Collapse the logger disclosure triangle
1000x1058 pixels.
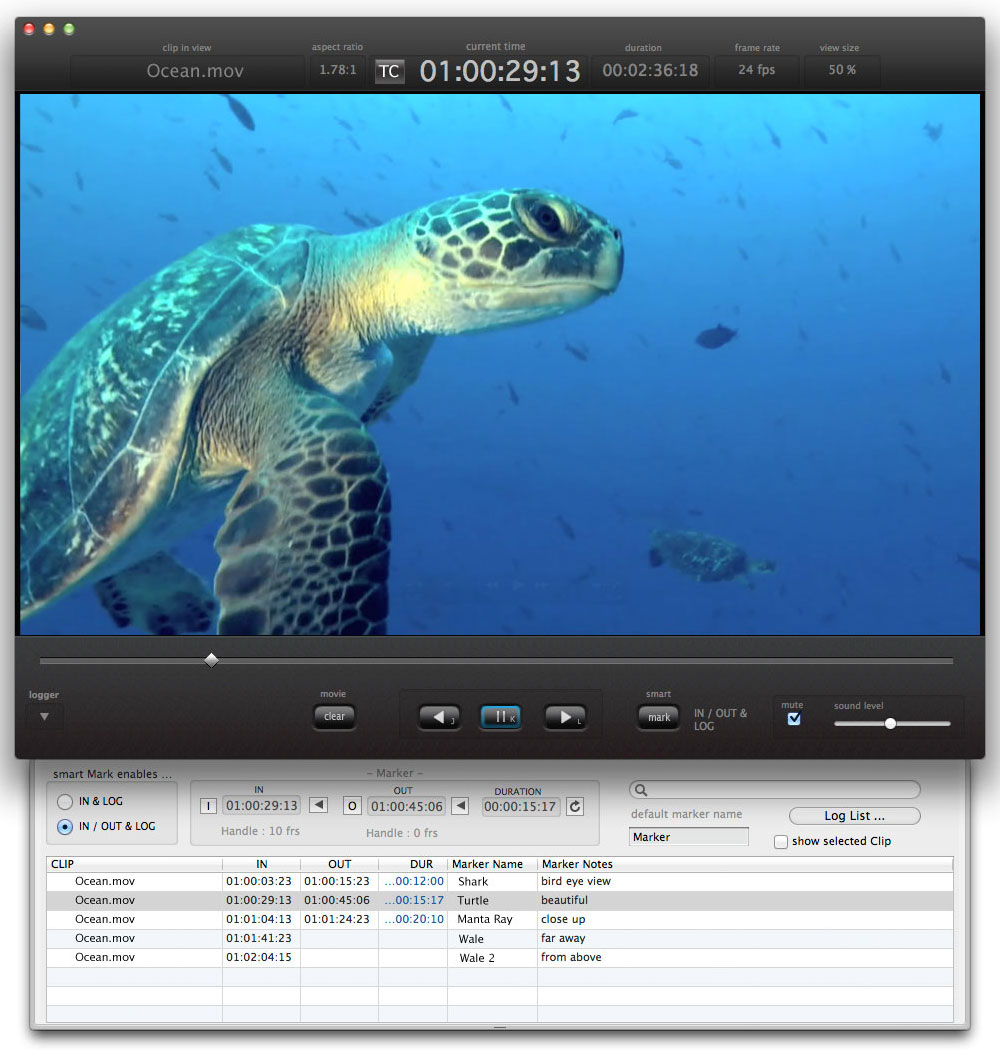pos(44,717)
